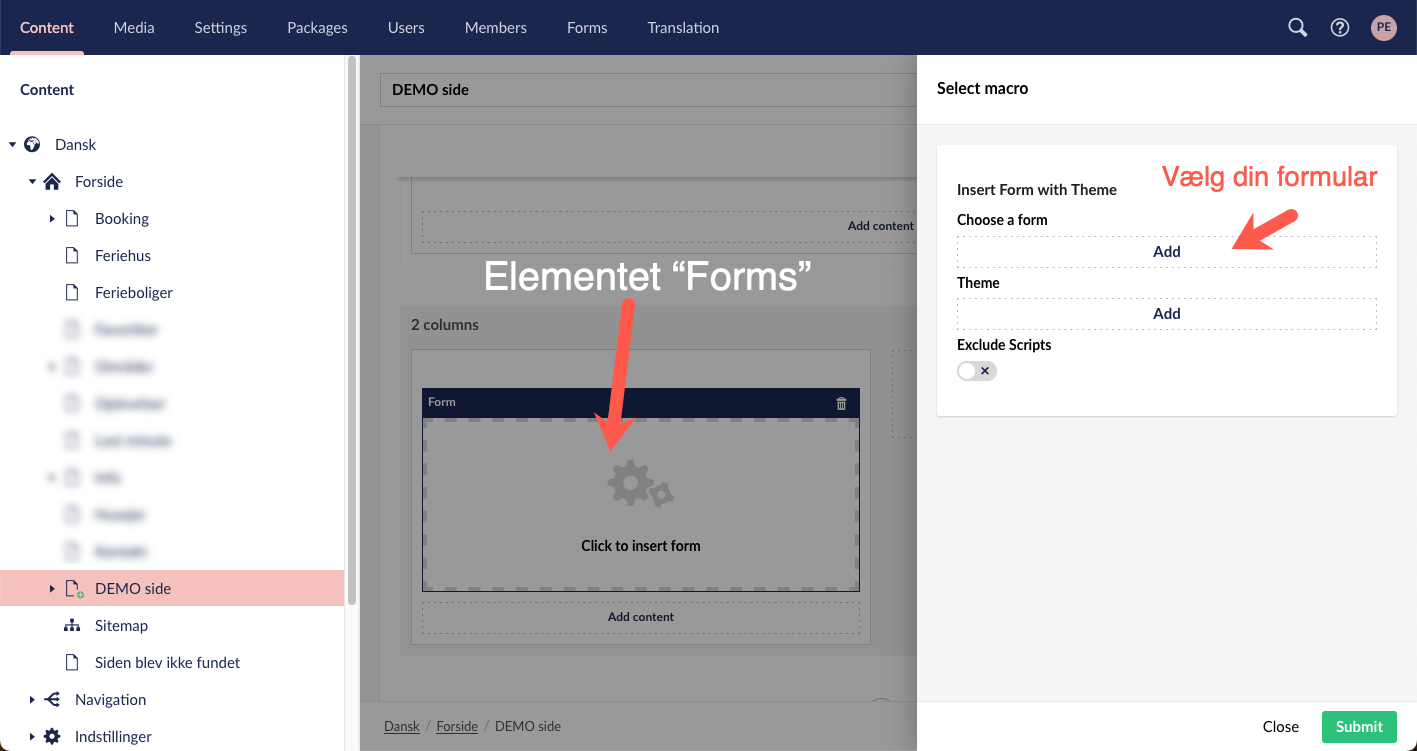Screen dimensions: 1417x751
Task: Open the Forms section tab
Action: 587,28
